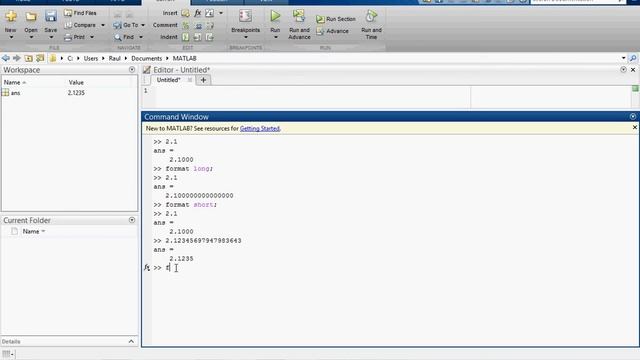Viewport: 640px width, 360px height.
Task: Click the Raul path segment
Action: pyautogui.click(x=115, y=58)
